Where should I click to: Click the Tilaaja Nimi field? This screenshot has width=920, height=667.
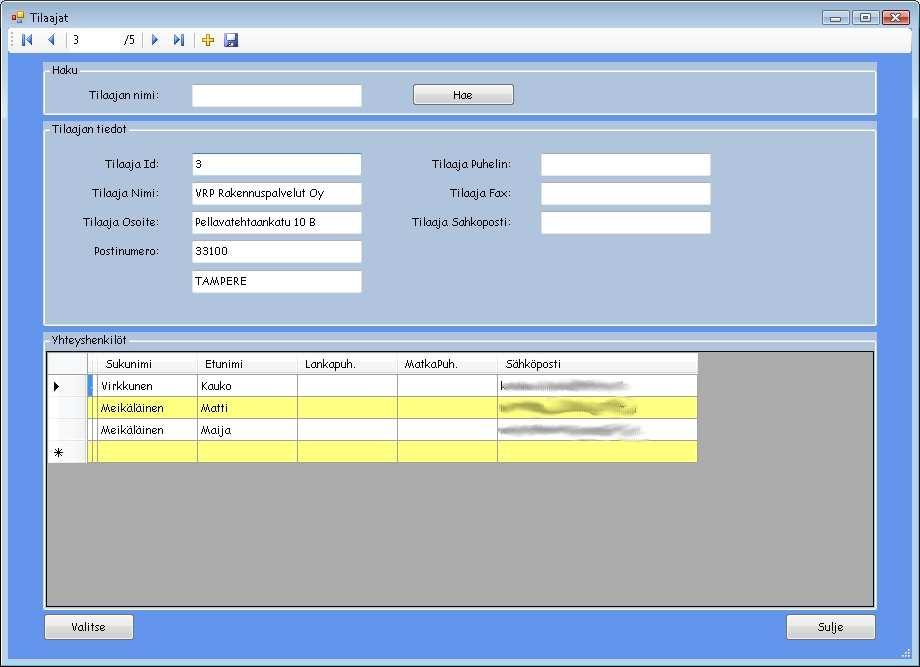click(277, 194)
